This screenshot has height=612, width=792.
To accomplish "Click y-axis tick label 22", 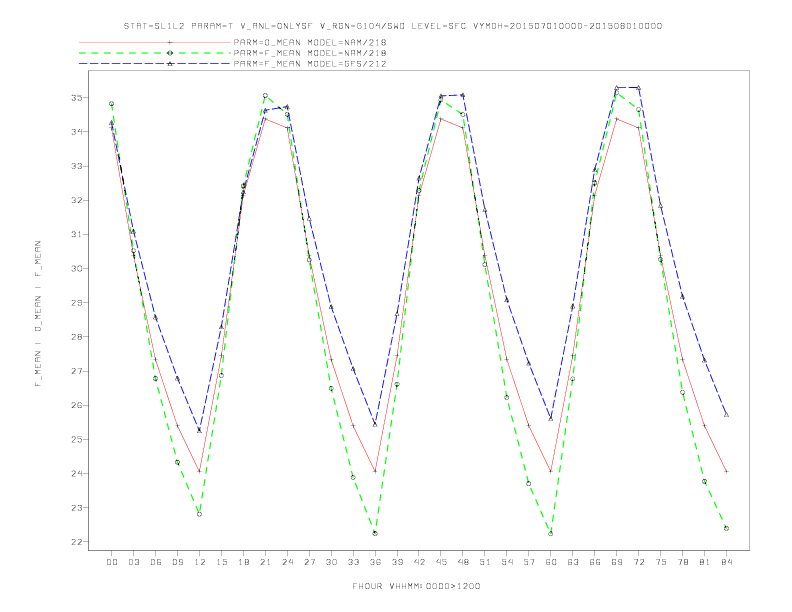I will (x=77, y=542).
